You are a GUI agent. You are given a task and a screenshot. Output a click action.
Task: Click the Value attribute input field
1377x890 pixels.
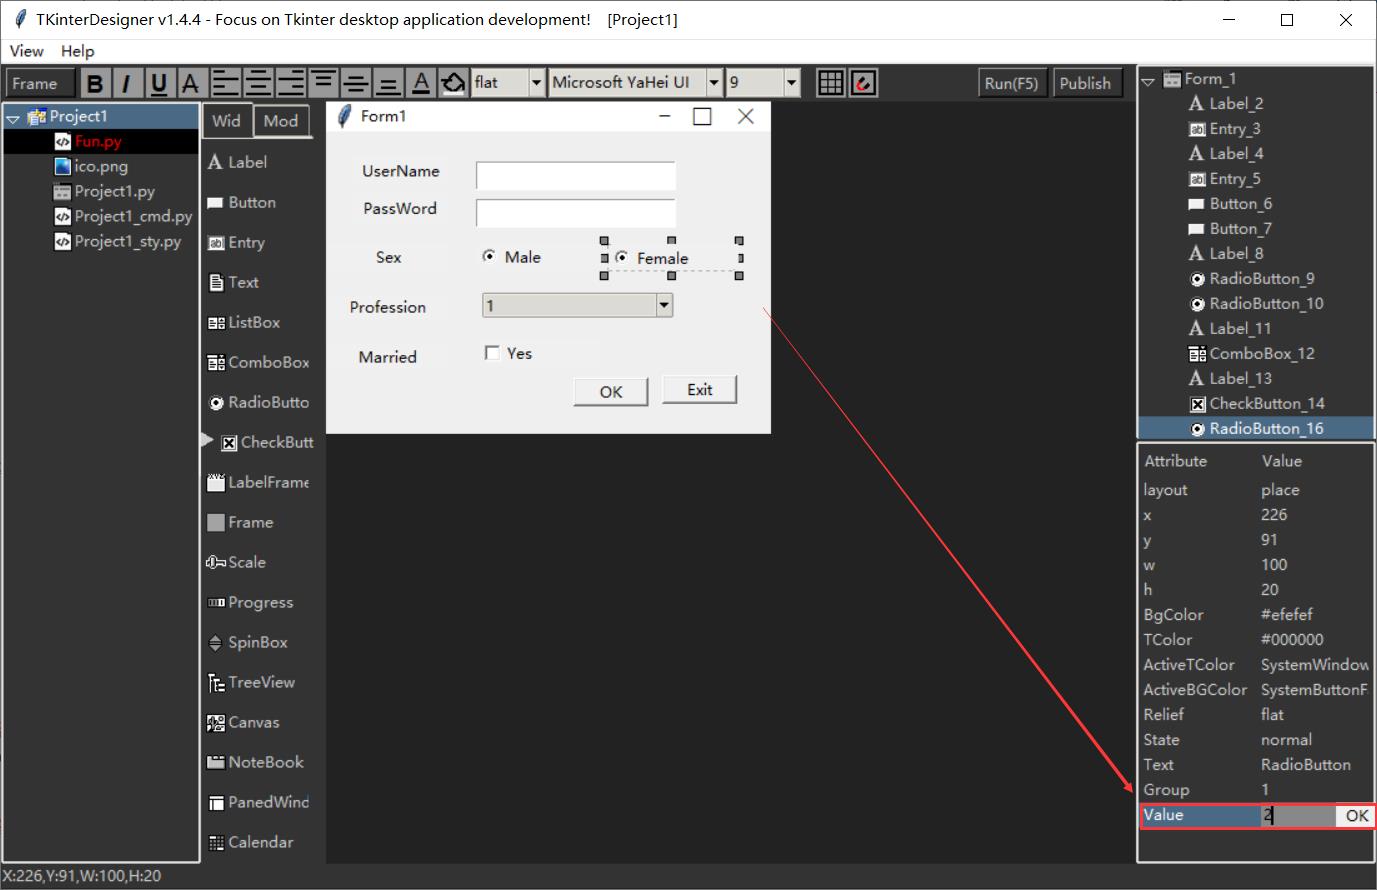[x=1298, y=816]
